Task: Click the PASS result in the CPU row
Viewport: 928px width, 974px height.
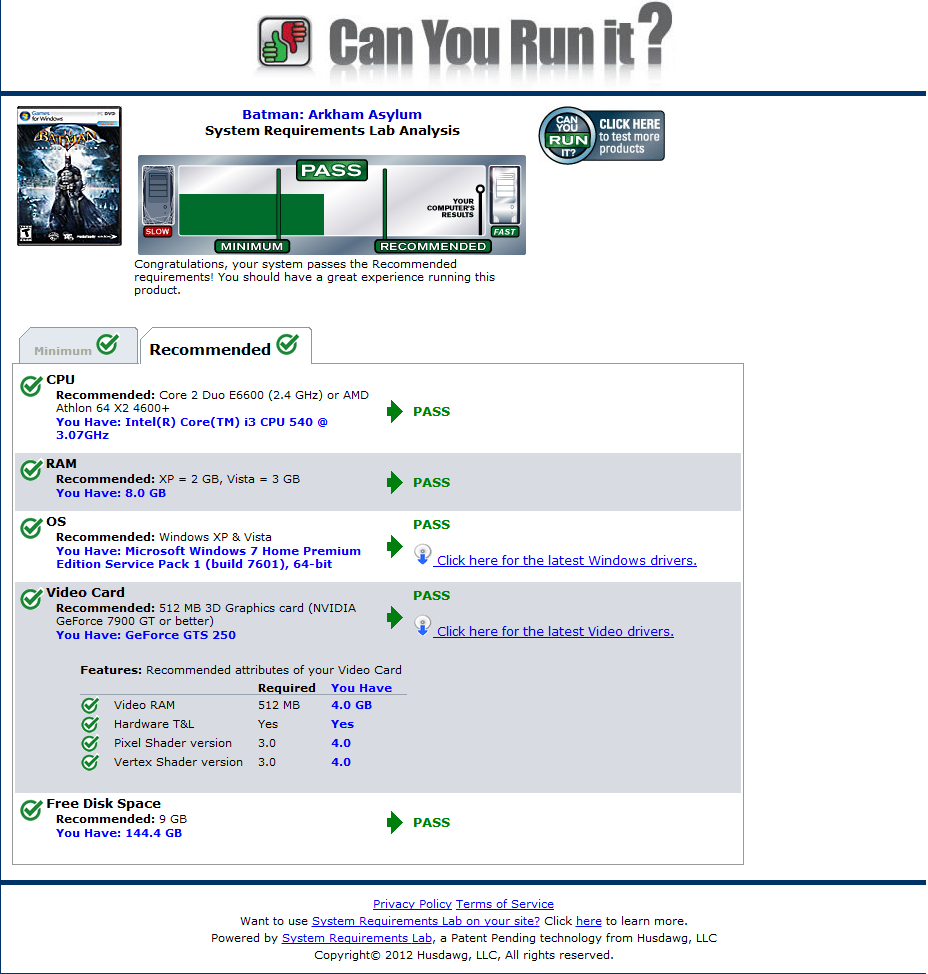Action: click(432, 412)
